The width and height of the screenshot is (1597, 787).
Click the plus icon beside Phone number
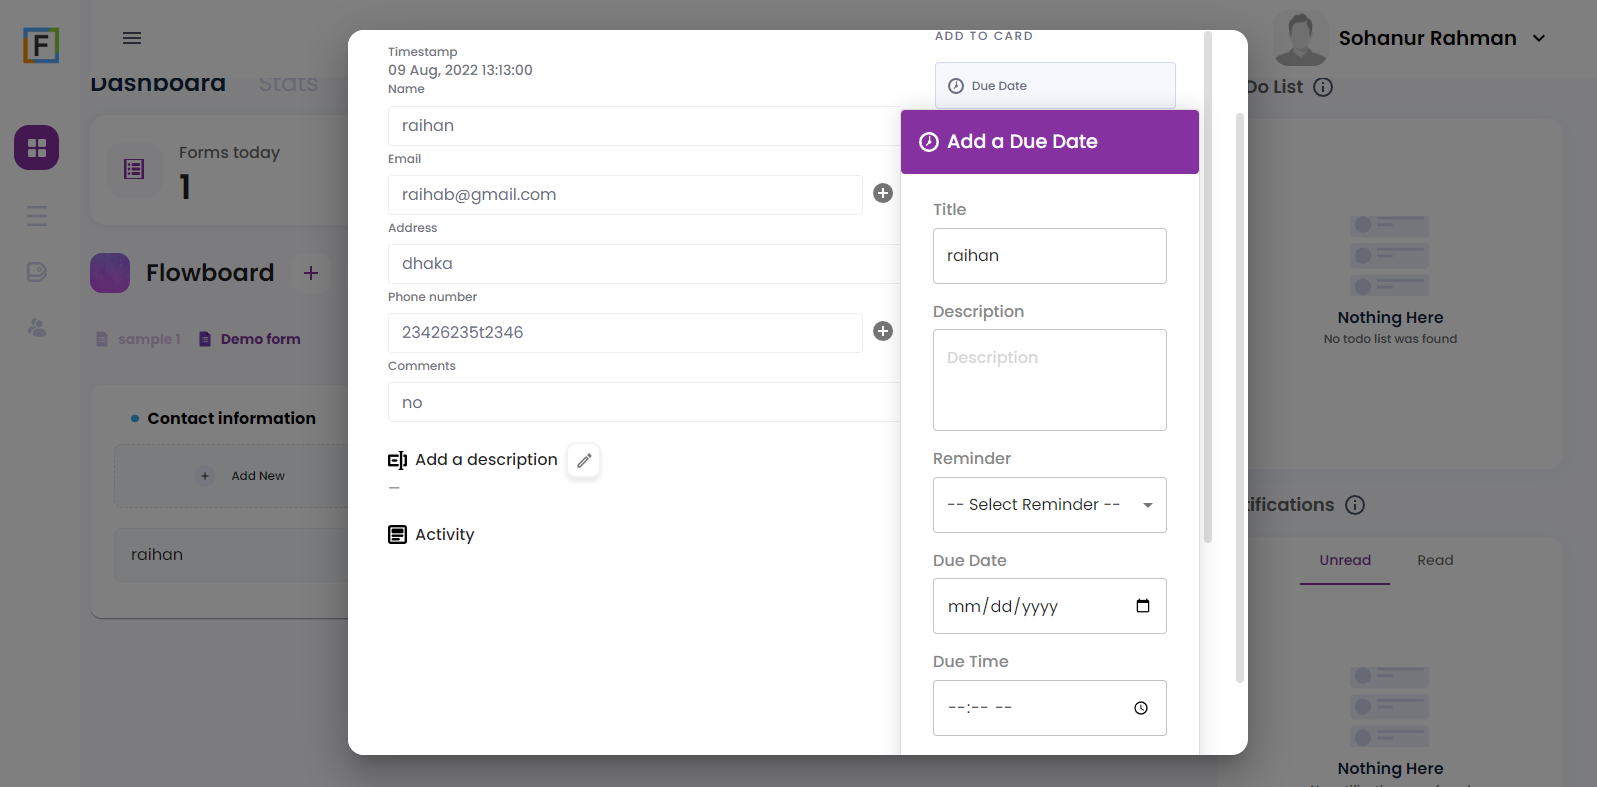pyautogui.click(x=882, y=331)
